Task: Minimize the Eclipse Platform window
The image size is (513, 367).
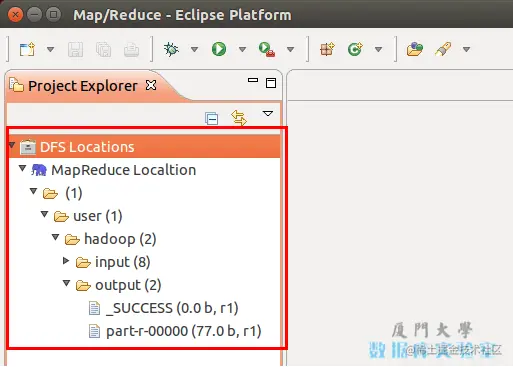Action: click(x=34, y=15)
